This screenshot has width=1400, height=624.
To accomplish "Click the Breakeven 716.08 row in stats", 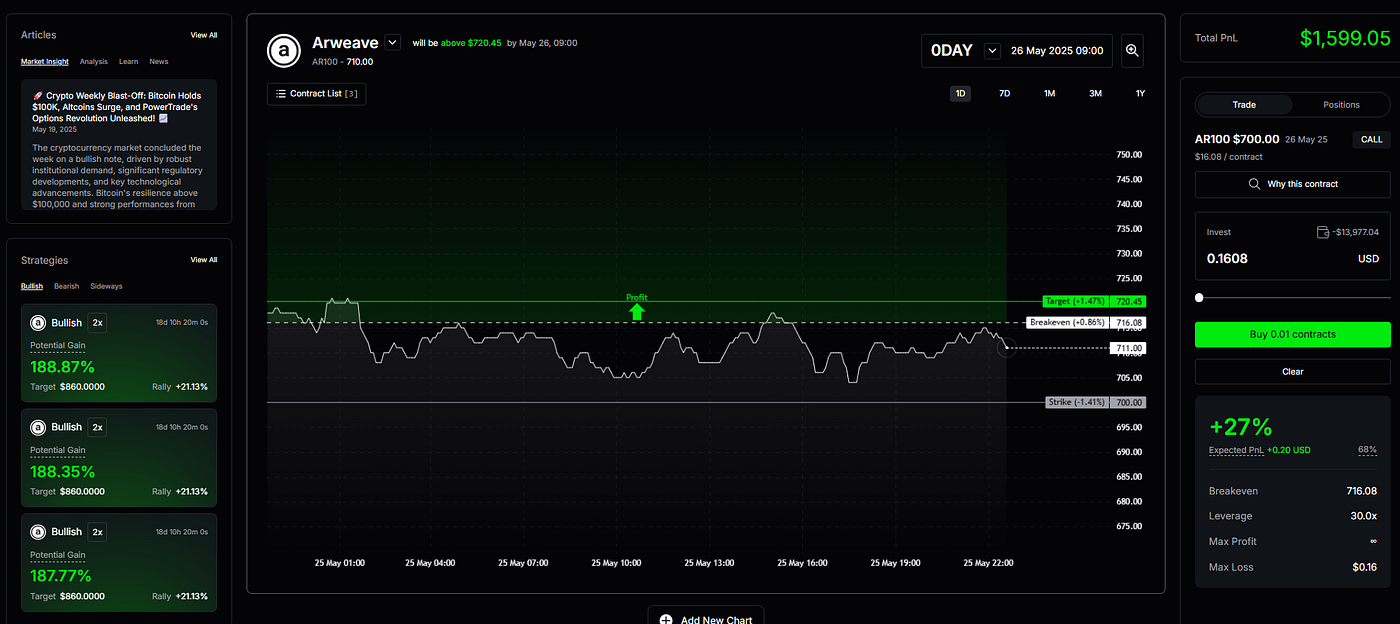I will (x=1292, y=491).
